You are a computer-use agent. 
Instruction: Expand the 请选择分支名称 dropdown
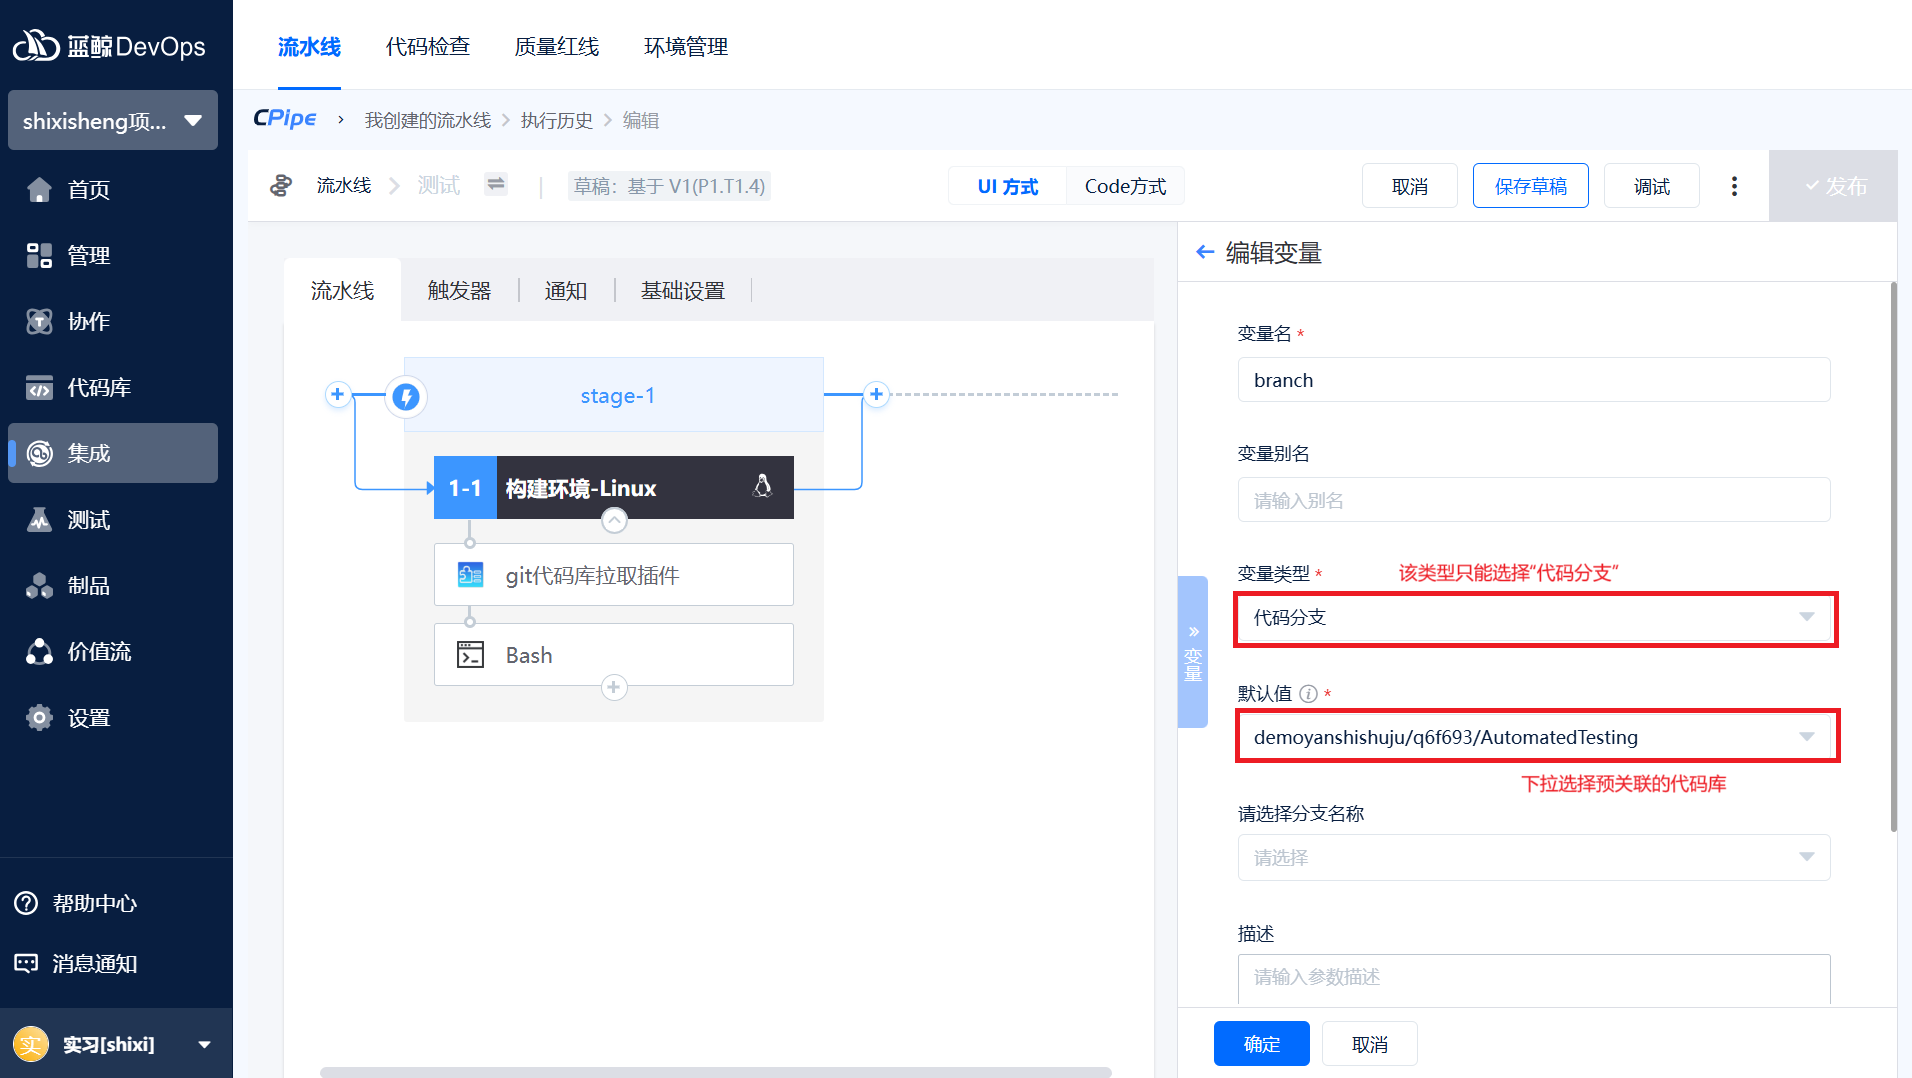[1534, 858]
